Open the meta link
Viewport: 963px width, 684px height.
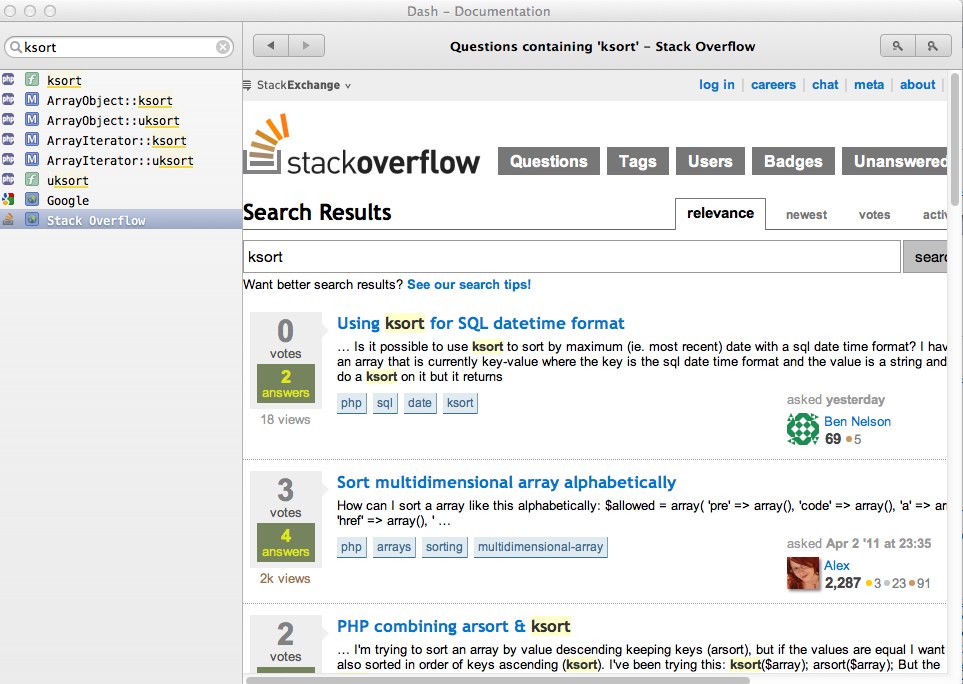[869, 85]
